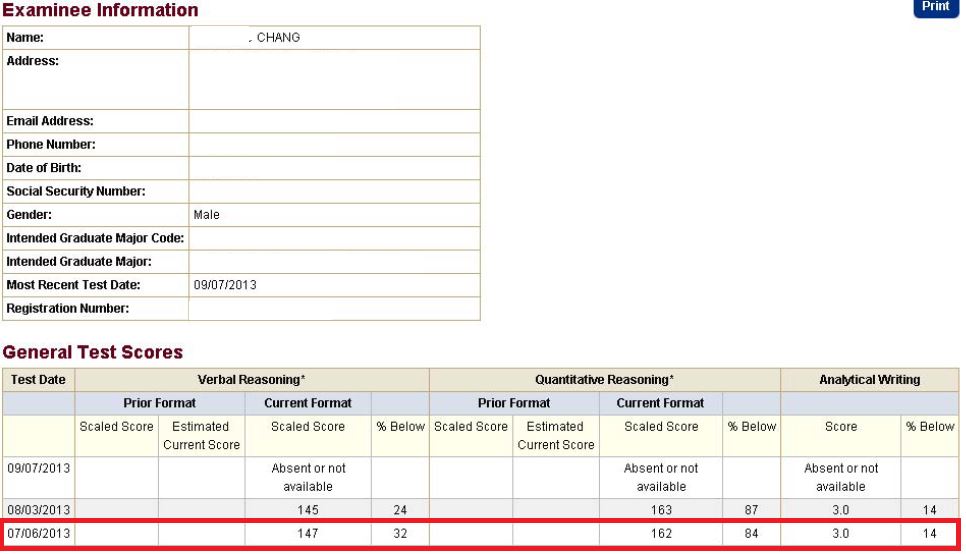
Task: Click the Analytical Writing column header
Action: click(870, 380)
